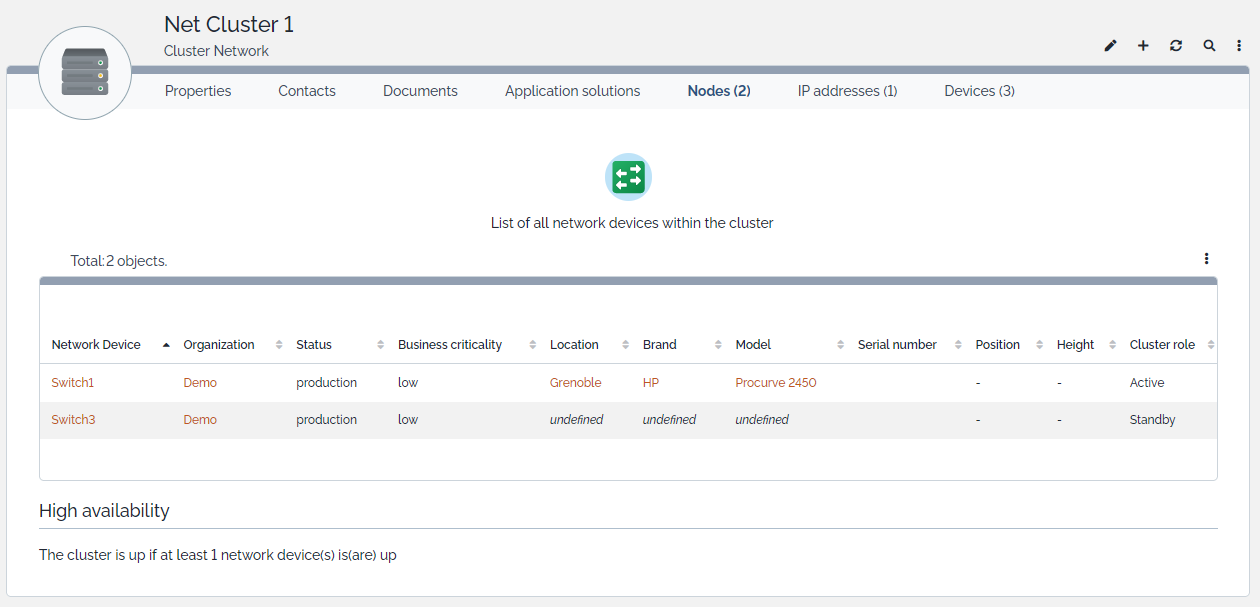Open the list options kebab menu above table
This screenshot has width=1260, height=607.
coord(1207,259)
